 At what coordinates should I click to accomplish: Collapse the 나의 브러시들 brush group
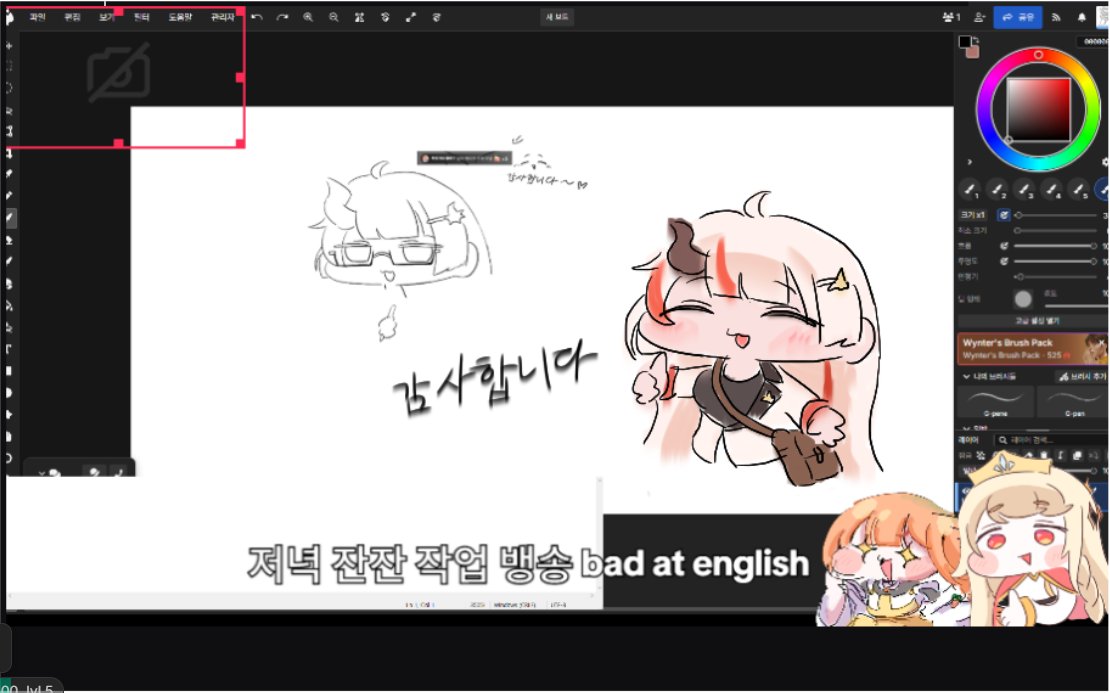pos(966,377)
